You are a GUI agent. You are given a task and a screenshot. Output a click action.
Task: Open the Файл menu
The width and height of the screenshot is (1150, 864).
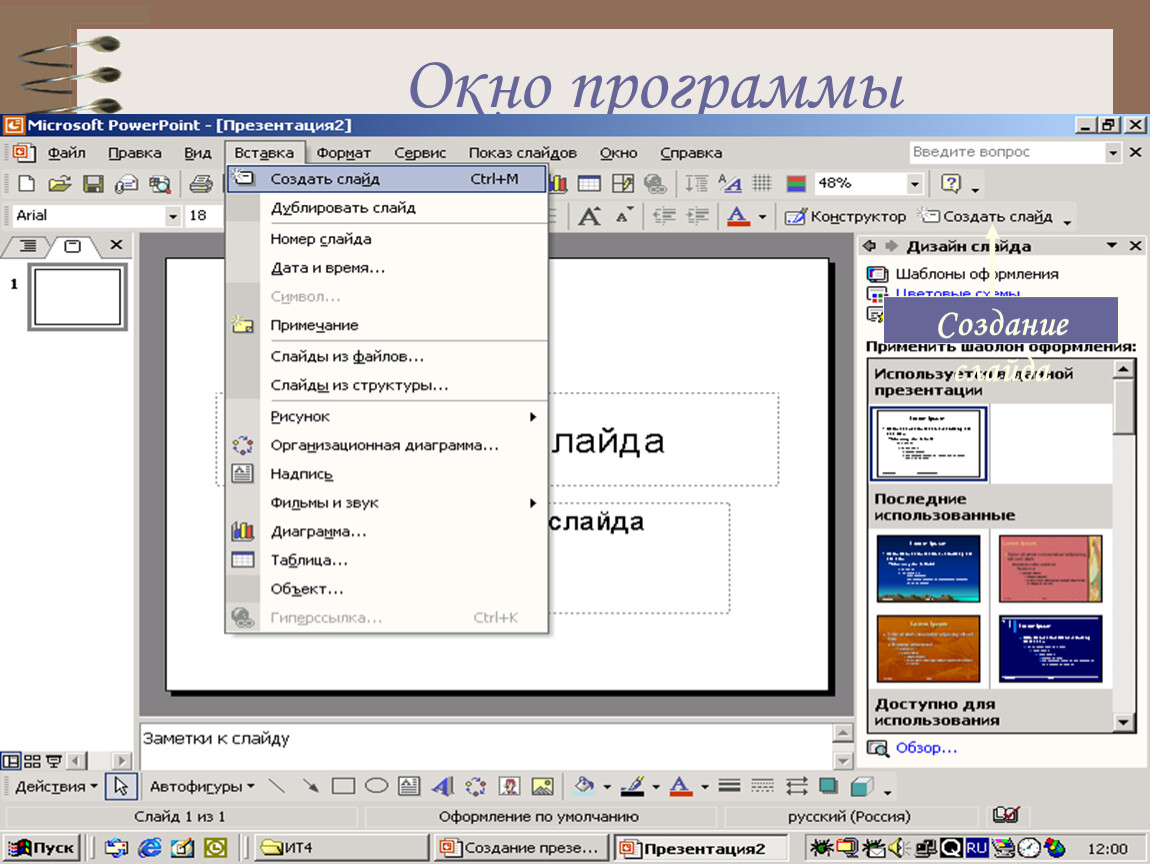[x=66, y=153]
